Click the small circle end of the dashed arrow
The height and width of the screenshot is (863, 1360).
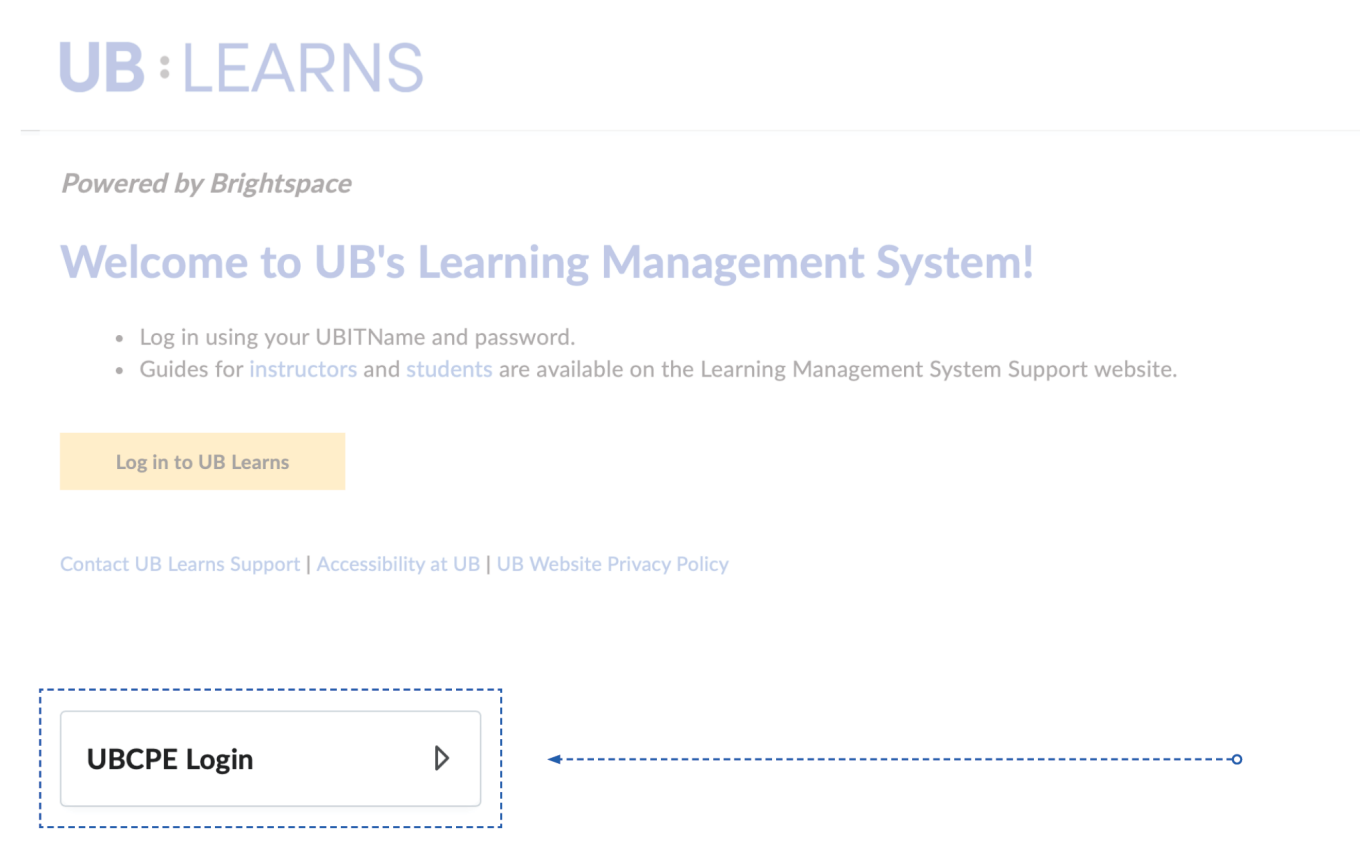click(x=1237, y=760)
